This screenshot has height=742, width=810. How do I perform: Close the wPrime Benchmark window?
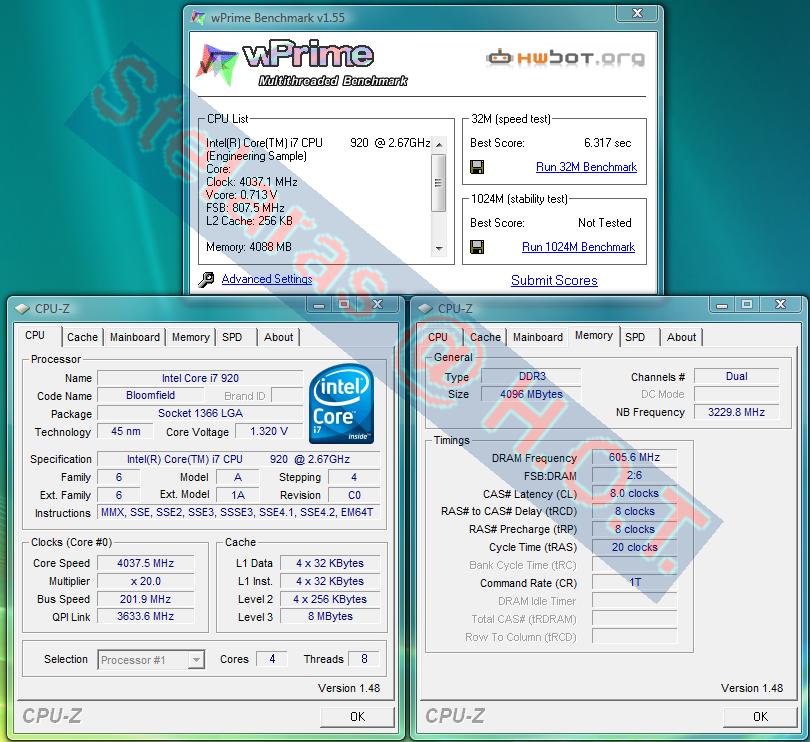(637, 13)
